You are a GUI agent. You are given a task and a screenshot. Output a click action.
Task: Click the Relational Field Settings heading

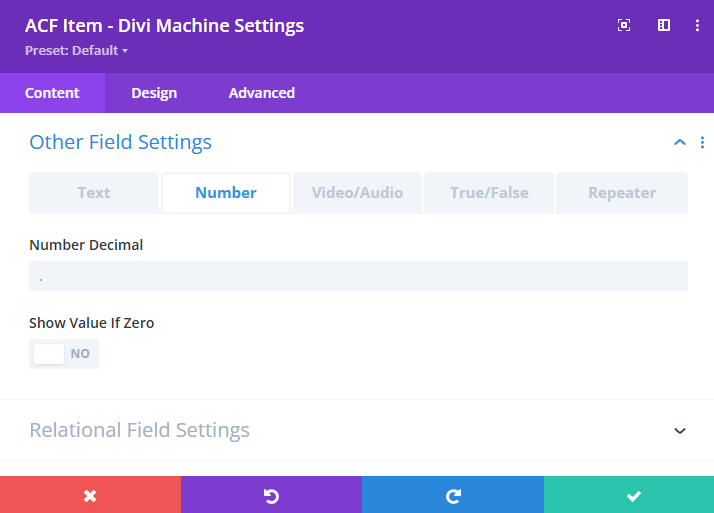tap(139, 430)
